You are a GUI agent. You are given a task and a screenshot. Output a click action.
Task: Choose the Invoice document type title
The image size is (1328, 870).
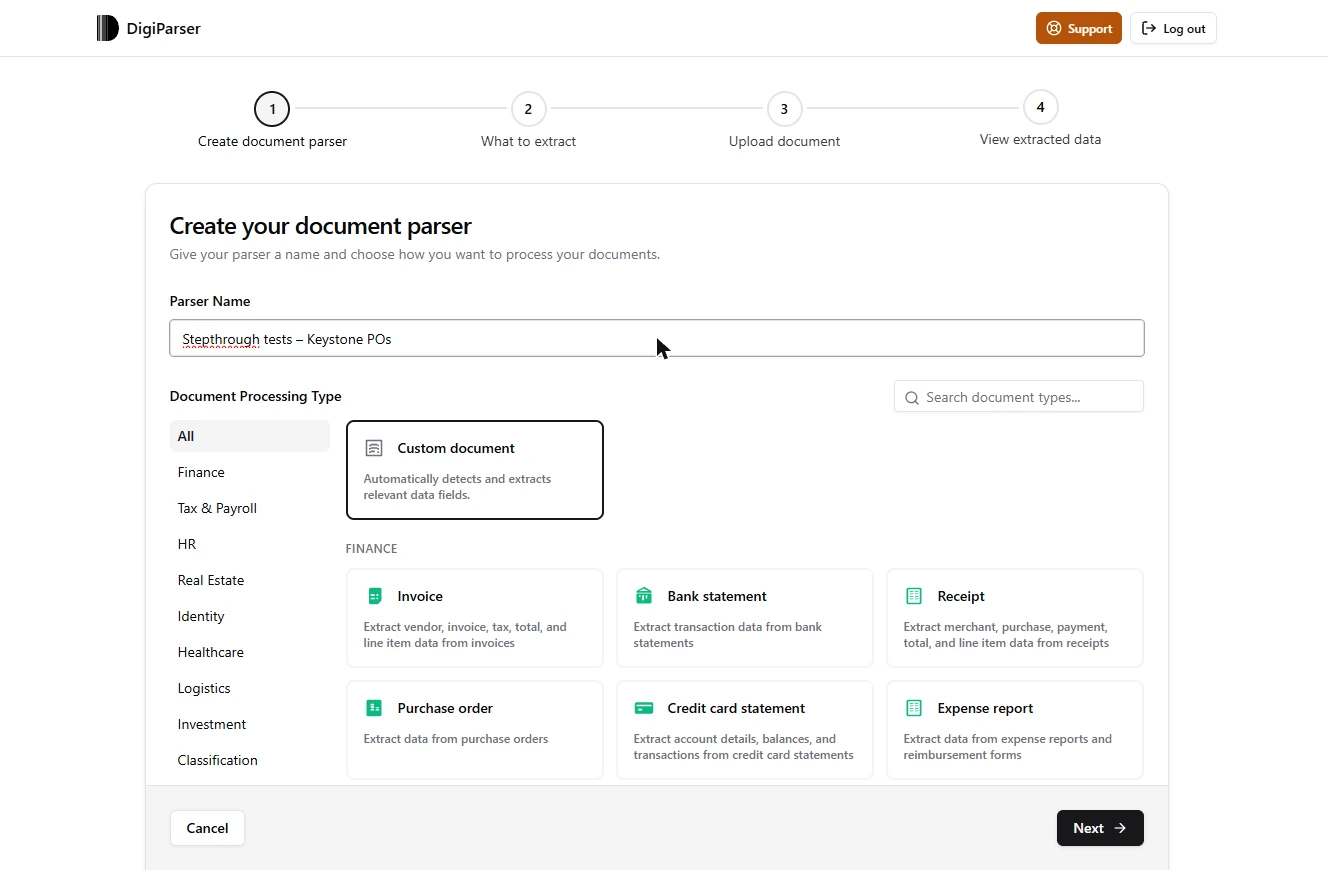[420, 596]
